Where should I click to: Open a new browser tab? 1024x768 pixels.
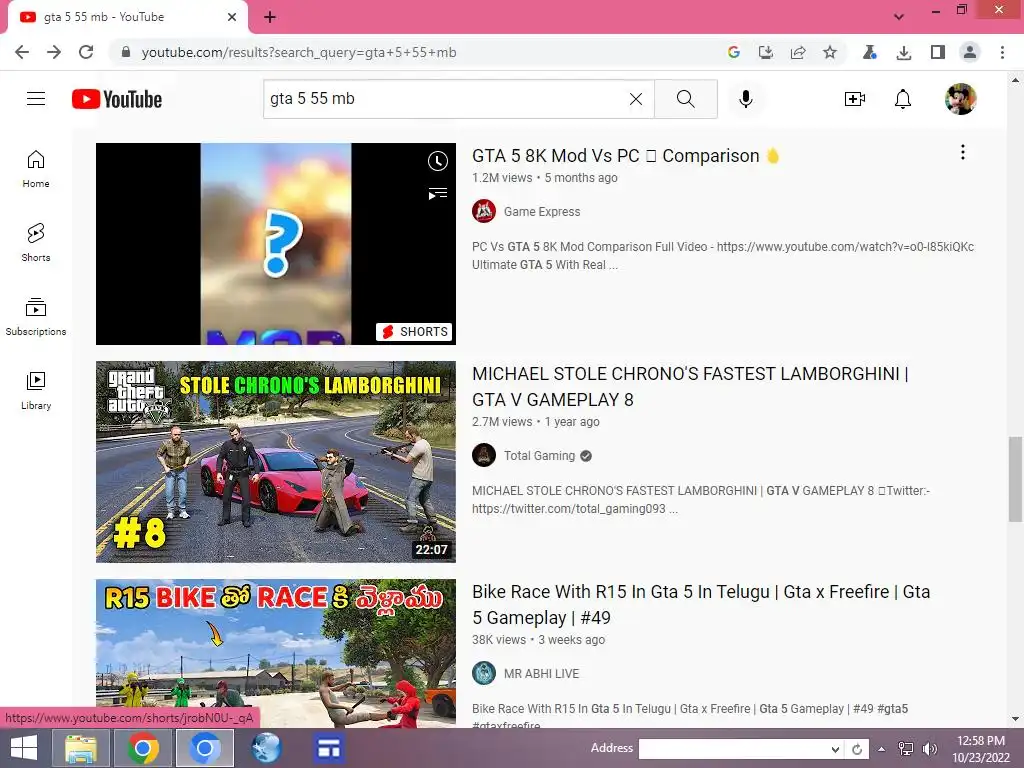270,17
